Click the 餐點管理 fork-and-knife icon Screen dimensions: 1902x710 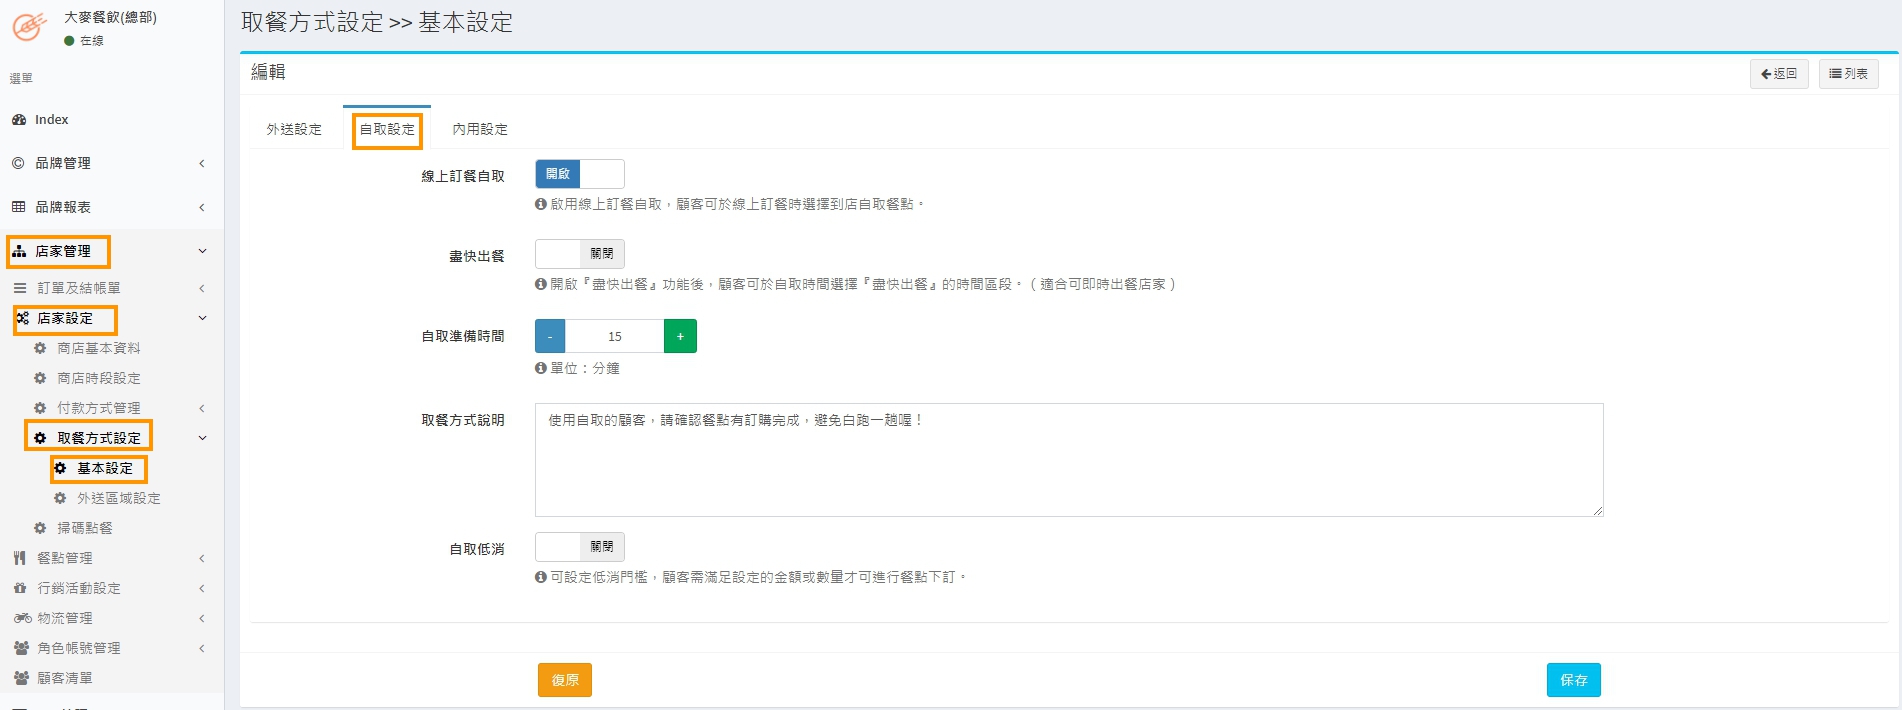pyautogui.click(x=20, y=558)
